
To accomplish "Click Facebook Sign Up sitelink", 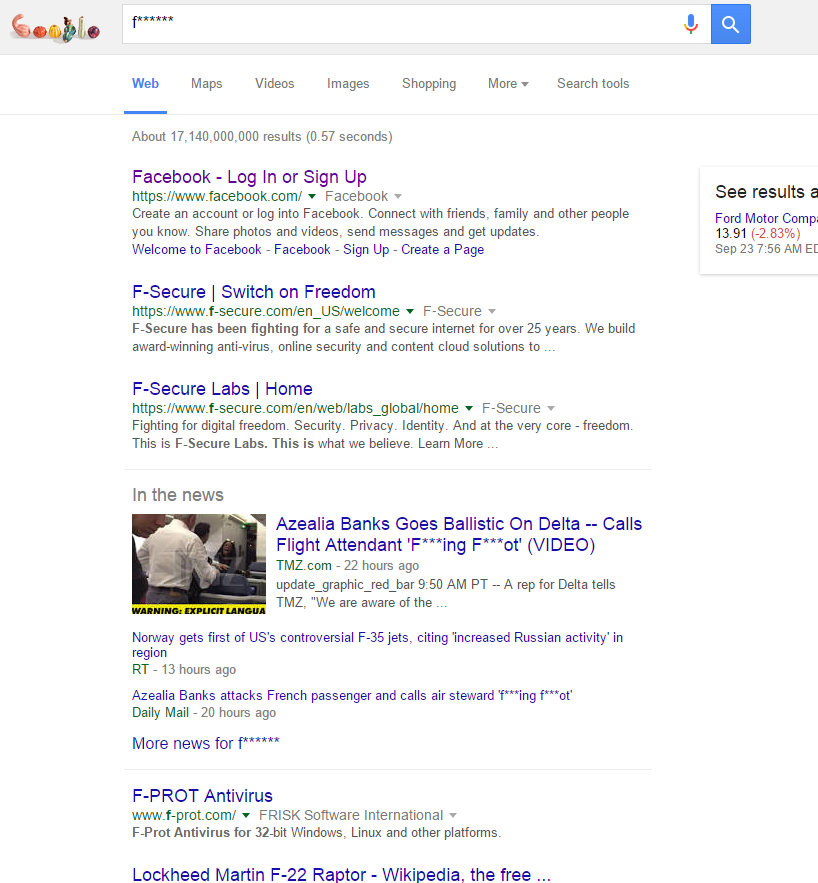I will coord(366,250).
